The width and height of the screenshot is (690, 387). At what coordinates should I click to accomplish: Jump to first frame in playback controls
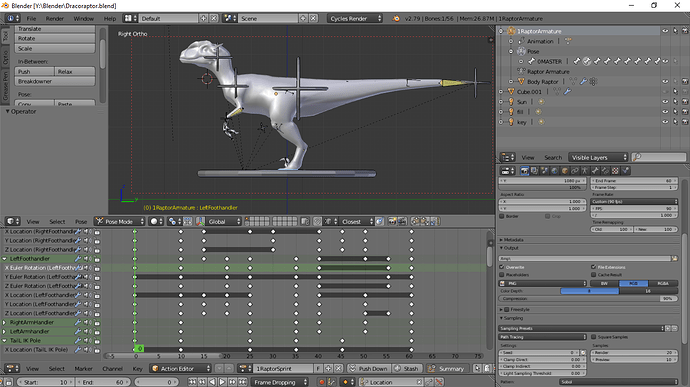coord(192,382)
